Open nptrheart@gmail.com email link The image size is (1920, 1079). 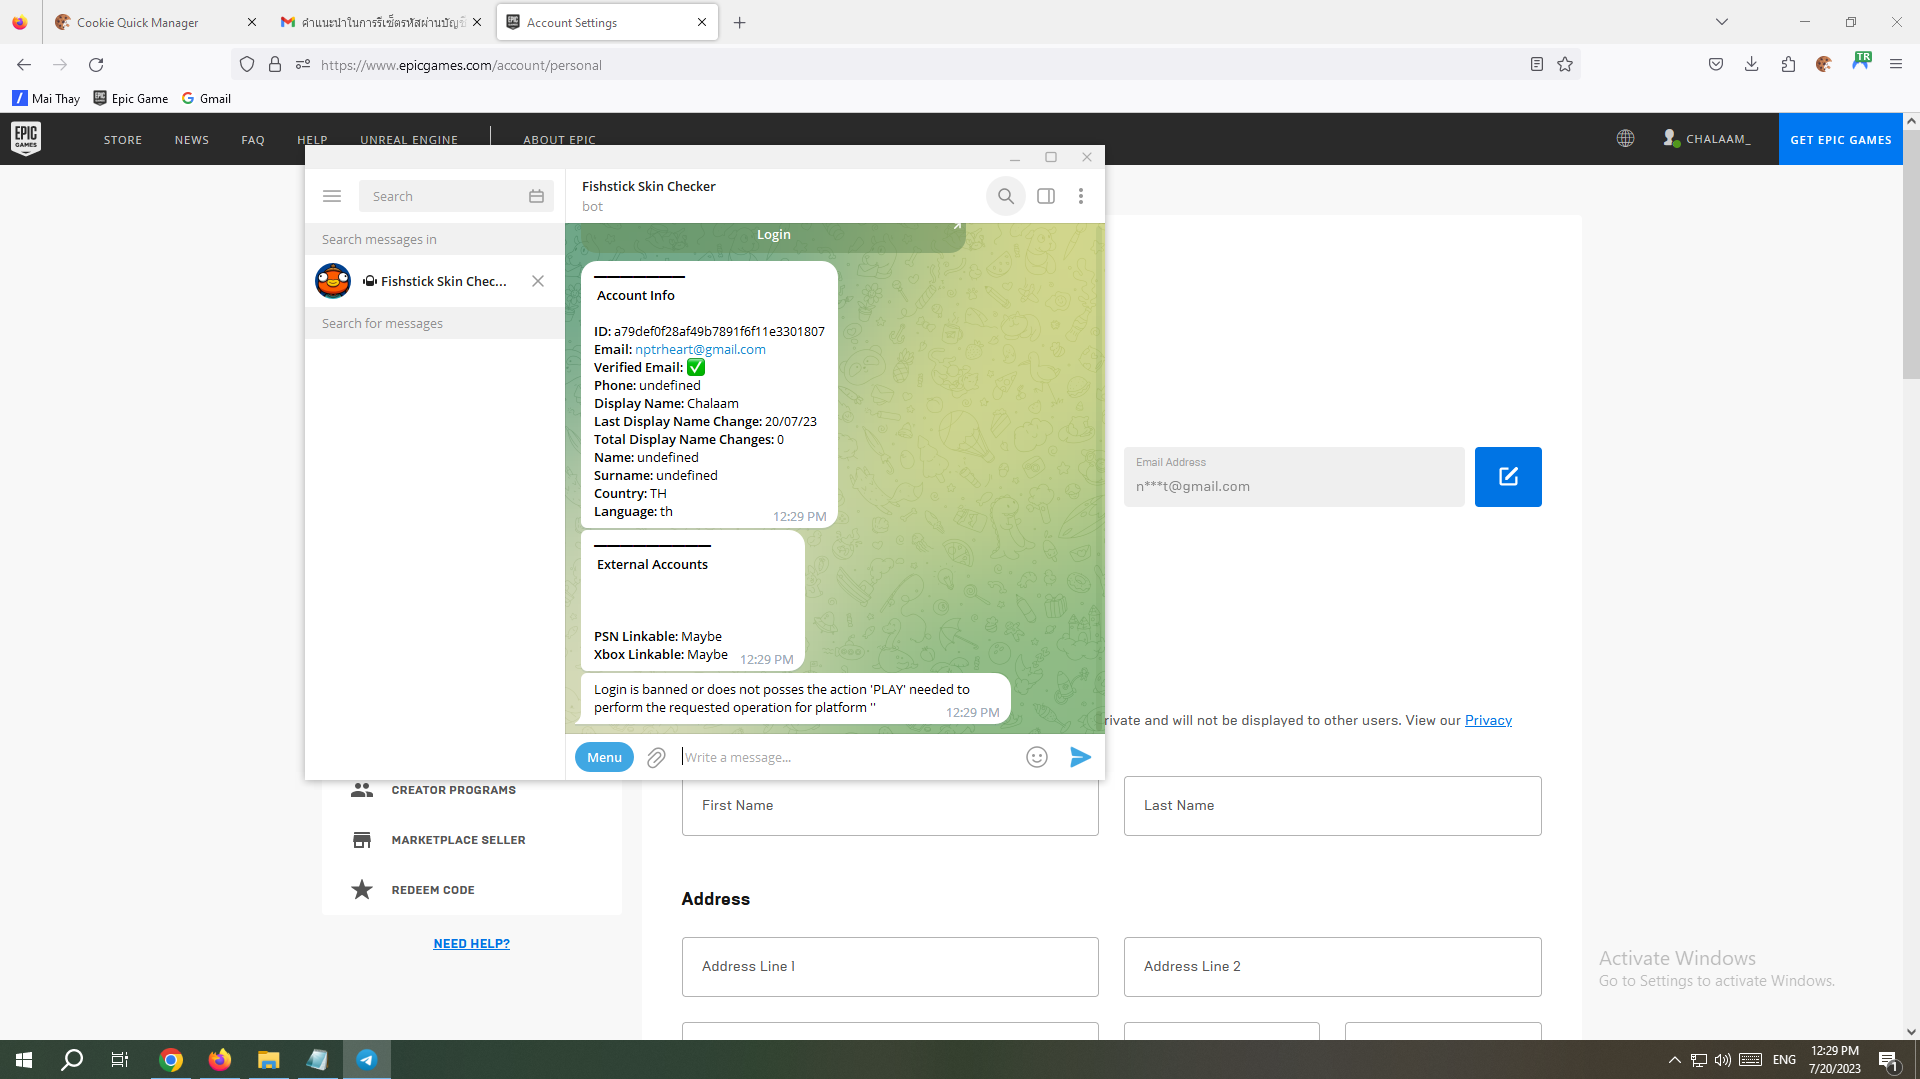pos(700,349)
